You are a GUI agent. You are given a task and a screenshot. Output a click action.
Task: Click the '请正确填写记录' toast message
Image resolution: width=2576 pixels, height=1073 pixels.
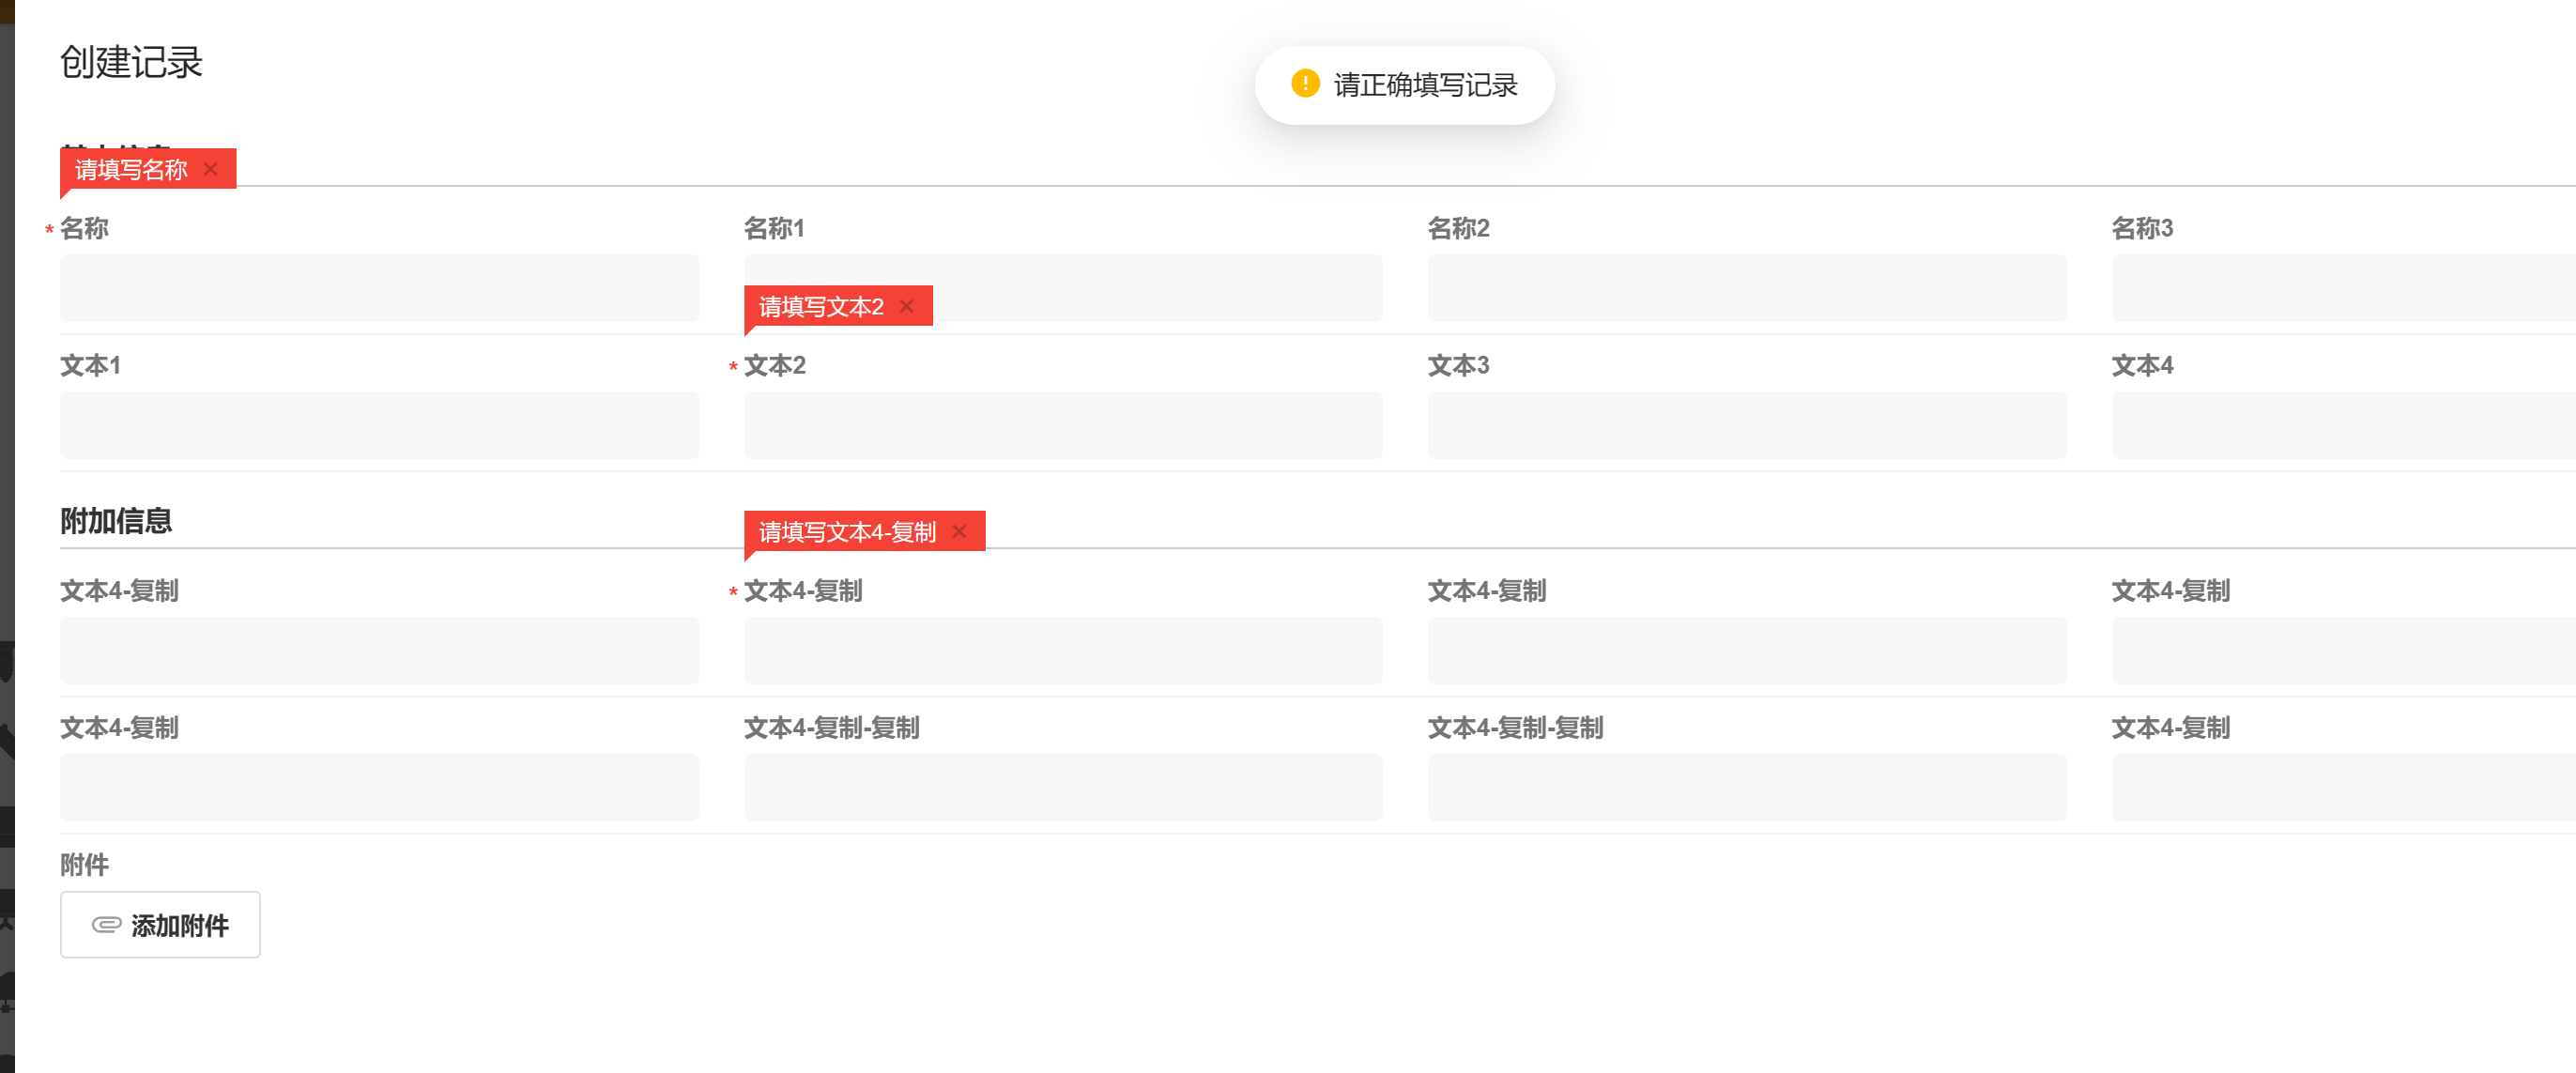(1424, 85)
